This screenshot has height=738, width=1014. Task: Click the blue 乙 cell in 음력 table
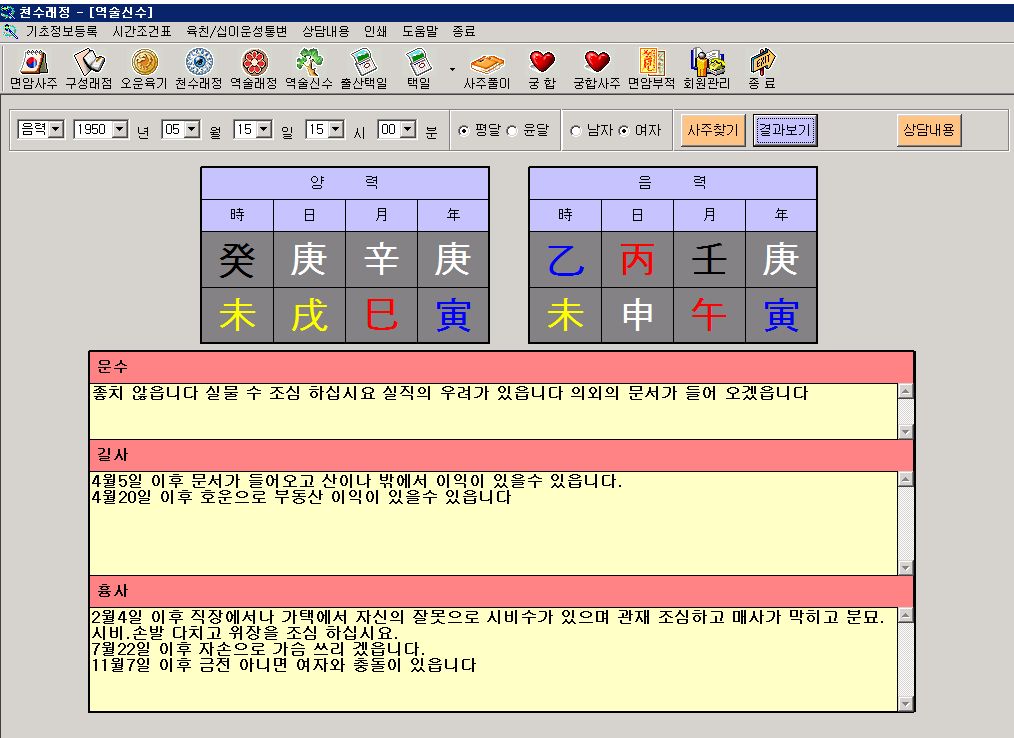[x=565, y=259]
